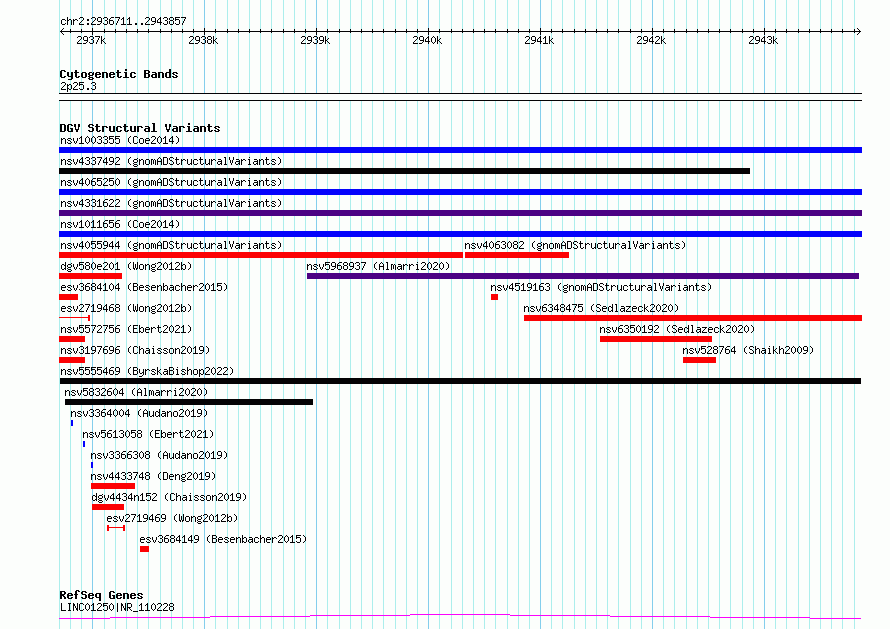This screenshot has height=629, width=890.
Task: Select nsv3197696 (Chaisson2019) label
Action: 135,350
